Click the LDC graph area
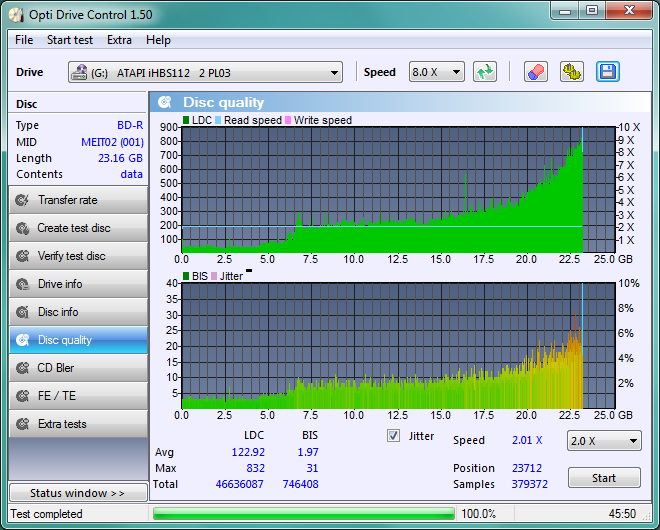The width and height of the screenshot is (660, 530). click(x=399, y=189)
